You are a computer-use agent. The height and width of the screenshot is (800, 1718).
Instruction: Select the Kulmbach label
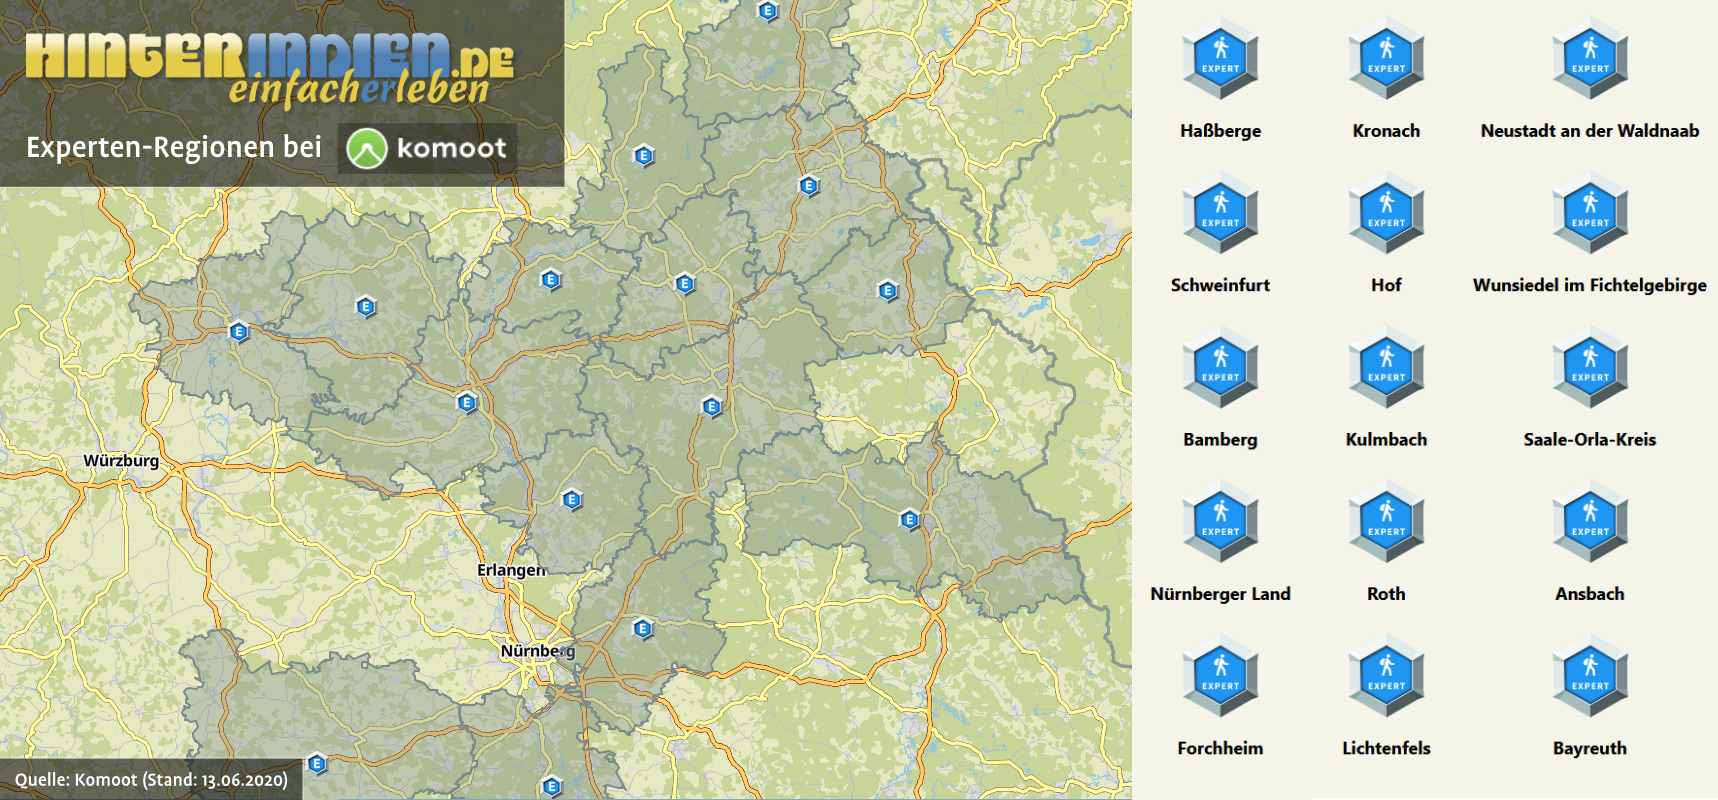click(x=1386, y=440)
